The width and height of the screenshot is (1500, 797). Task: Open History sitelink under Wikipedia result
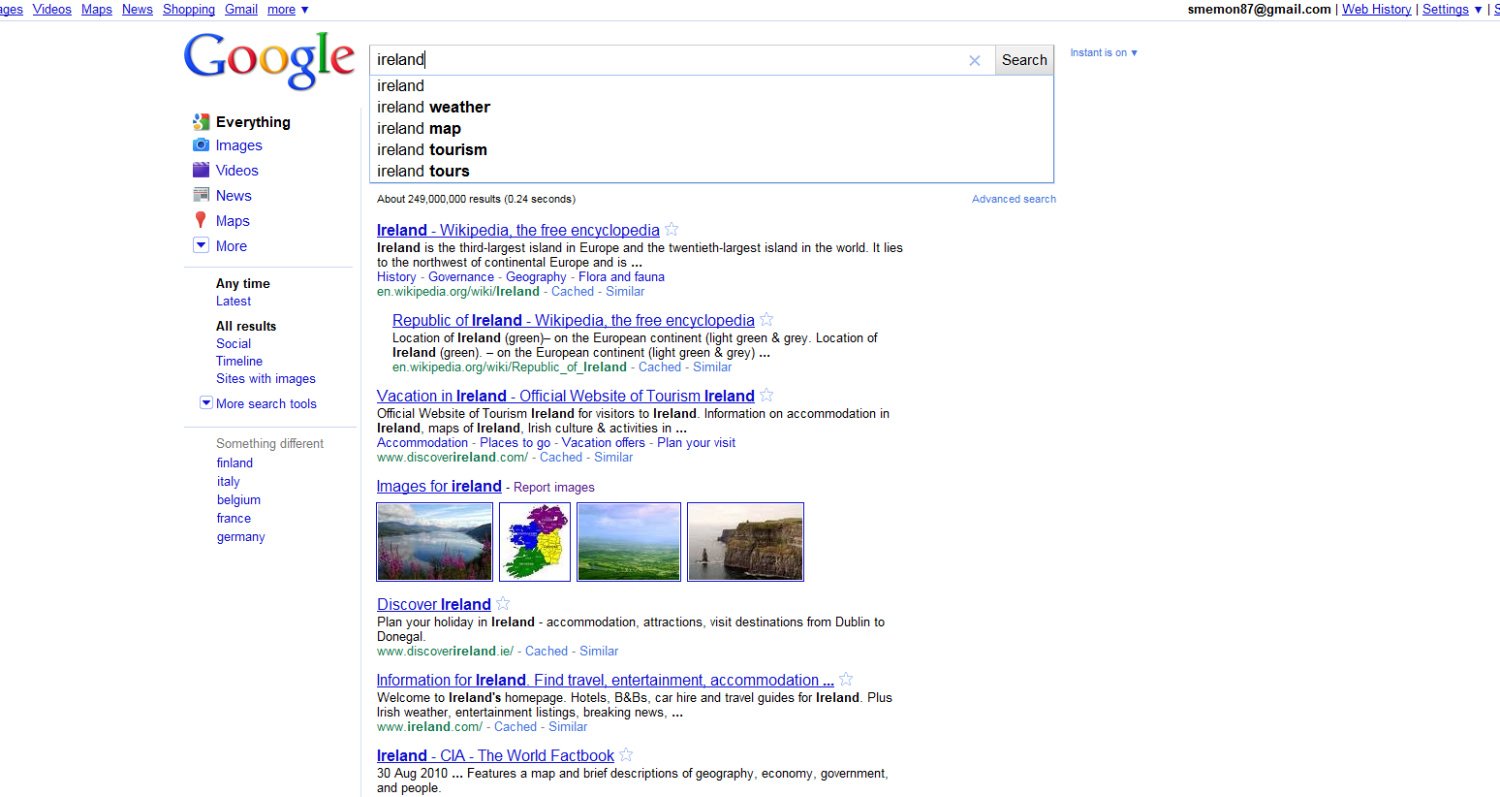pos(396,277)
